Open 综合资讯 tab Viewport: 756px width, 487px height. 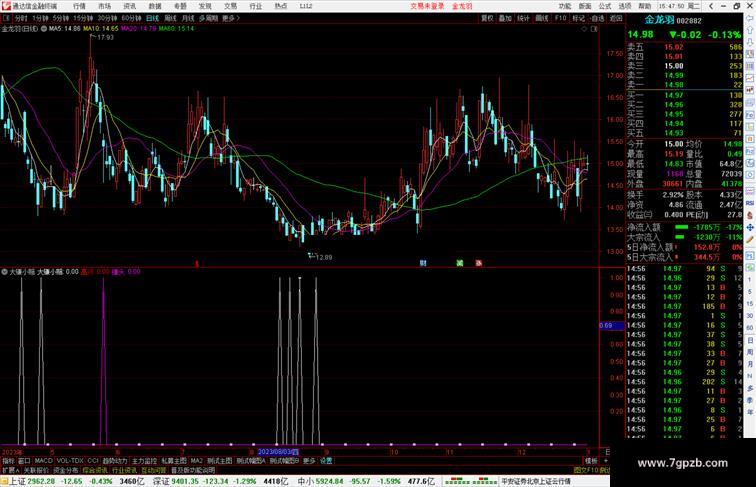point(95,470)
